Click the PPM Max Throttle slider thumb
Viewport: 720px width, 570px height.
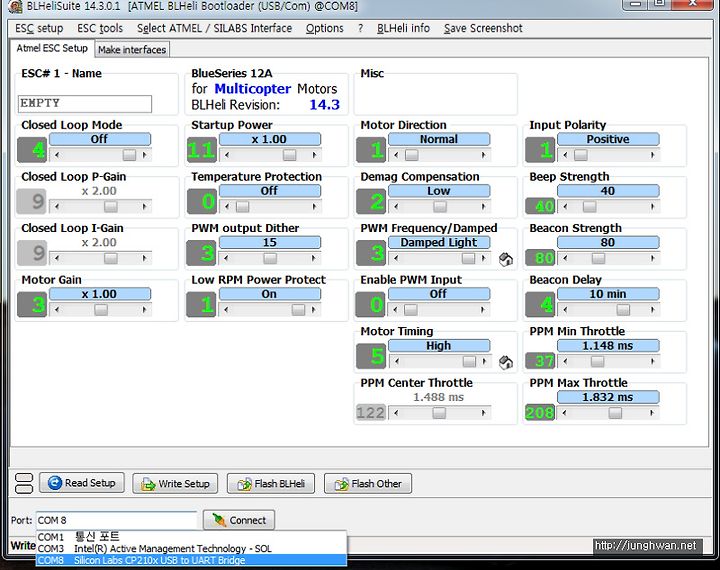tap(615, 413)
